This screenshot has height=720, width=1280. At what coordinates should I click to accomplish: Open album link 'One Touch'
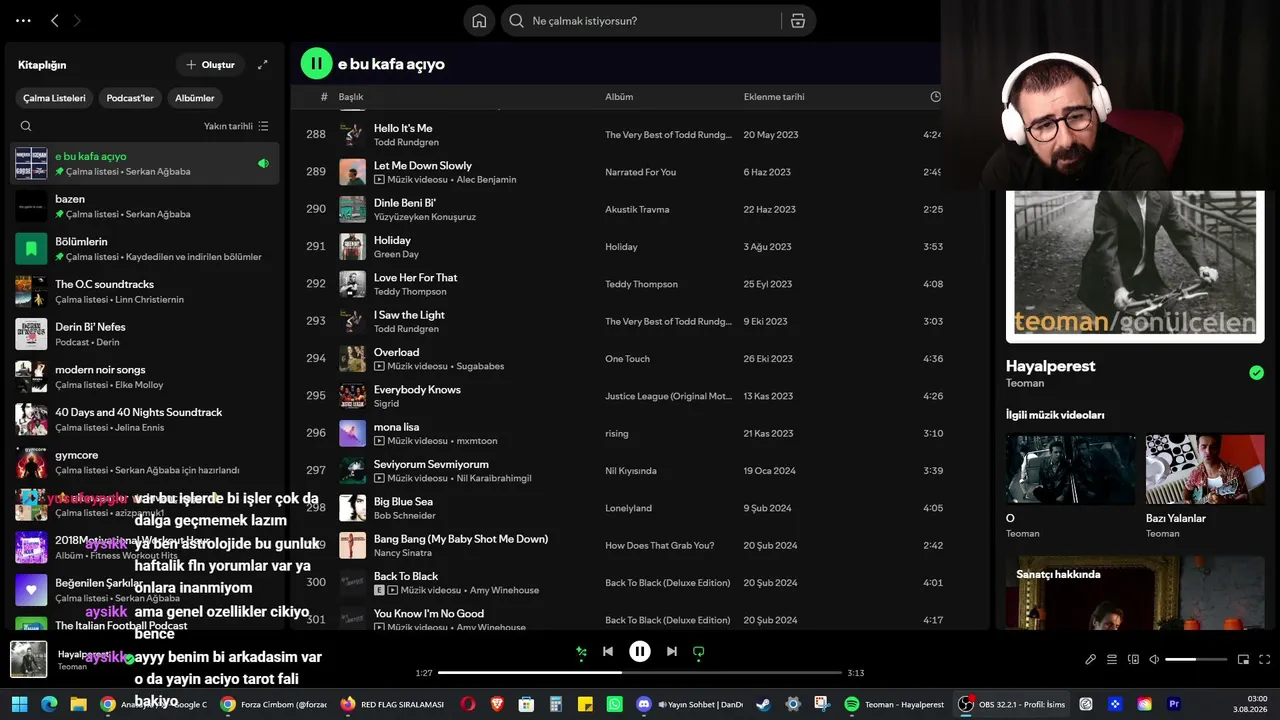pos(627,359)
